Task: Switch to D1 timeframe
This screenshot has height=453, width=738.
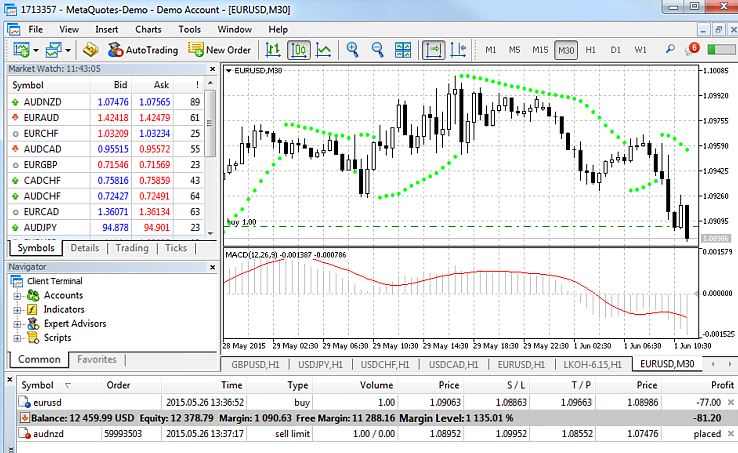Action: [615, 49]
